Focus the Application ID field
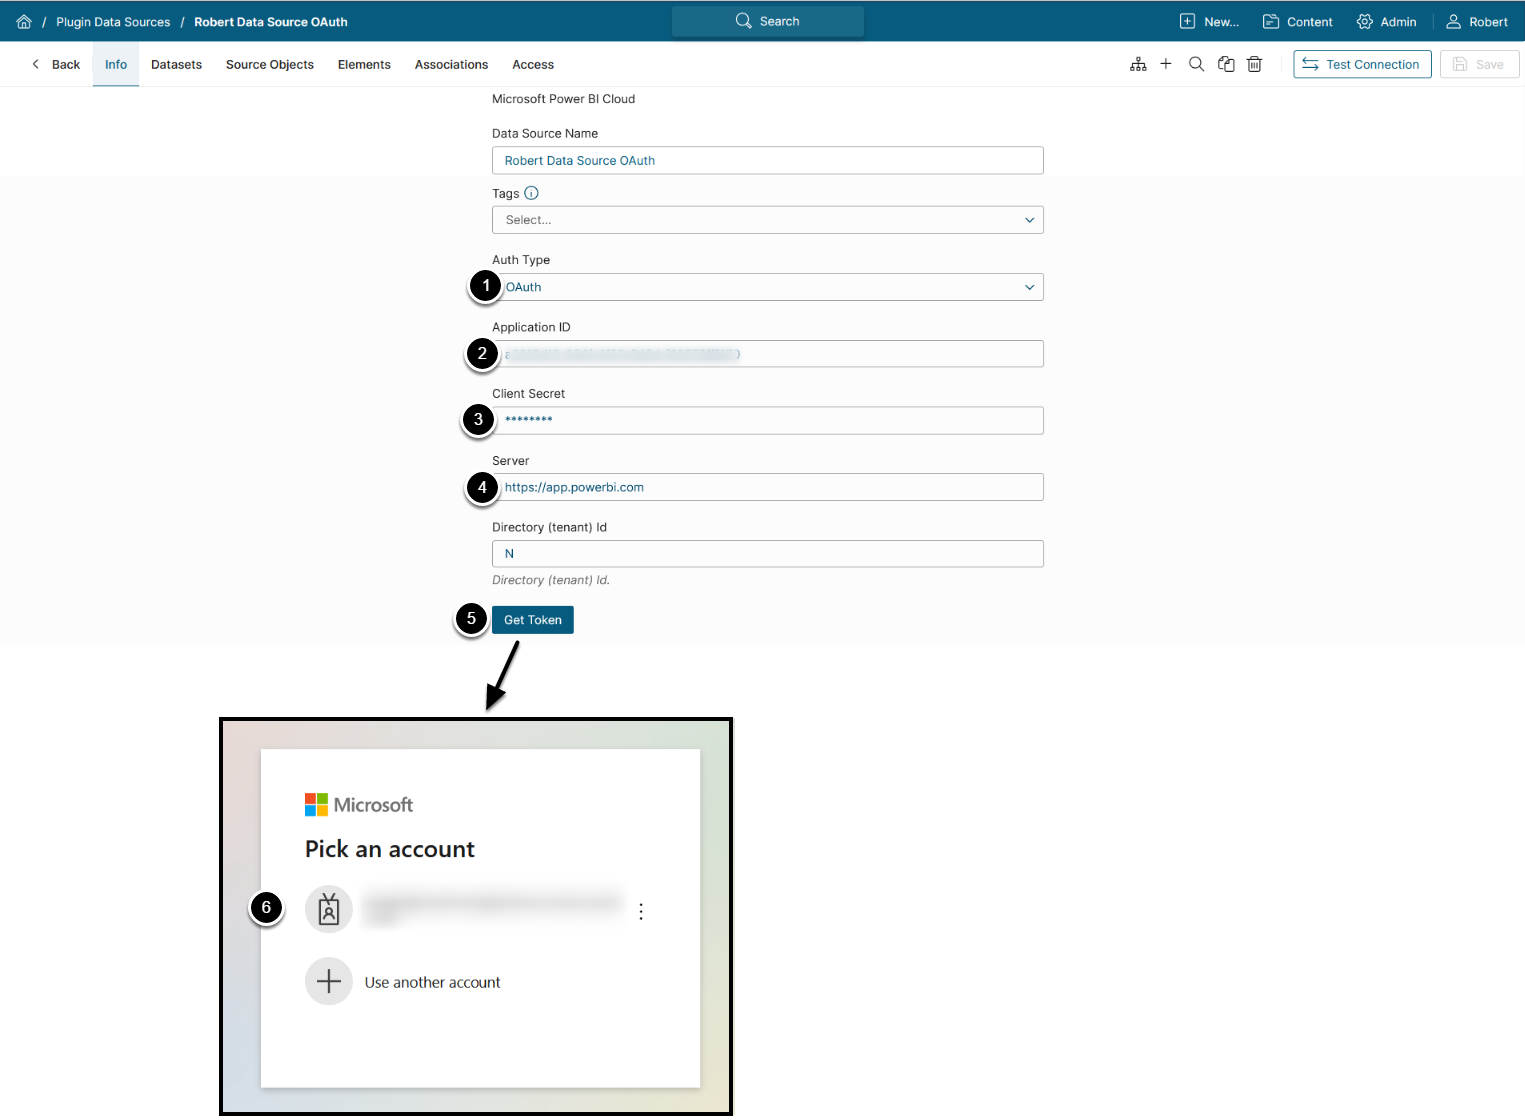The height and width of the screenshot is (1120, 1525). pyautogui.click(x=768, y=354)
